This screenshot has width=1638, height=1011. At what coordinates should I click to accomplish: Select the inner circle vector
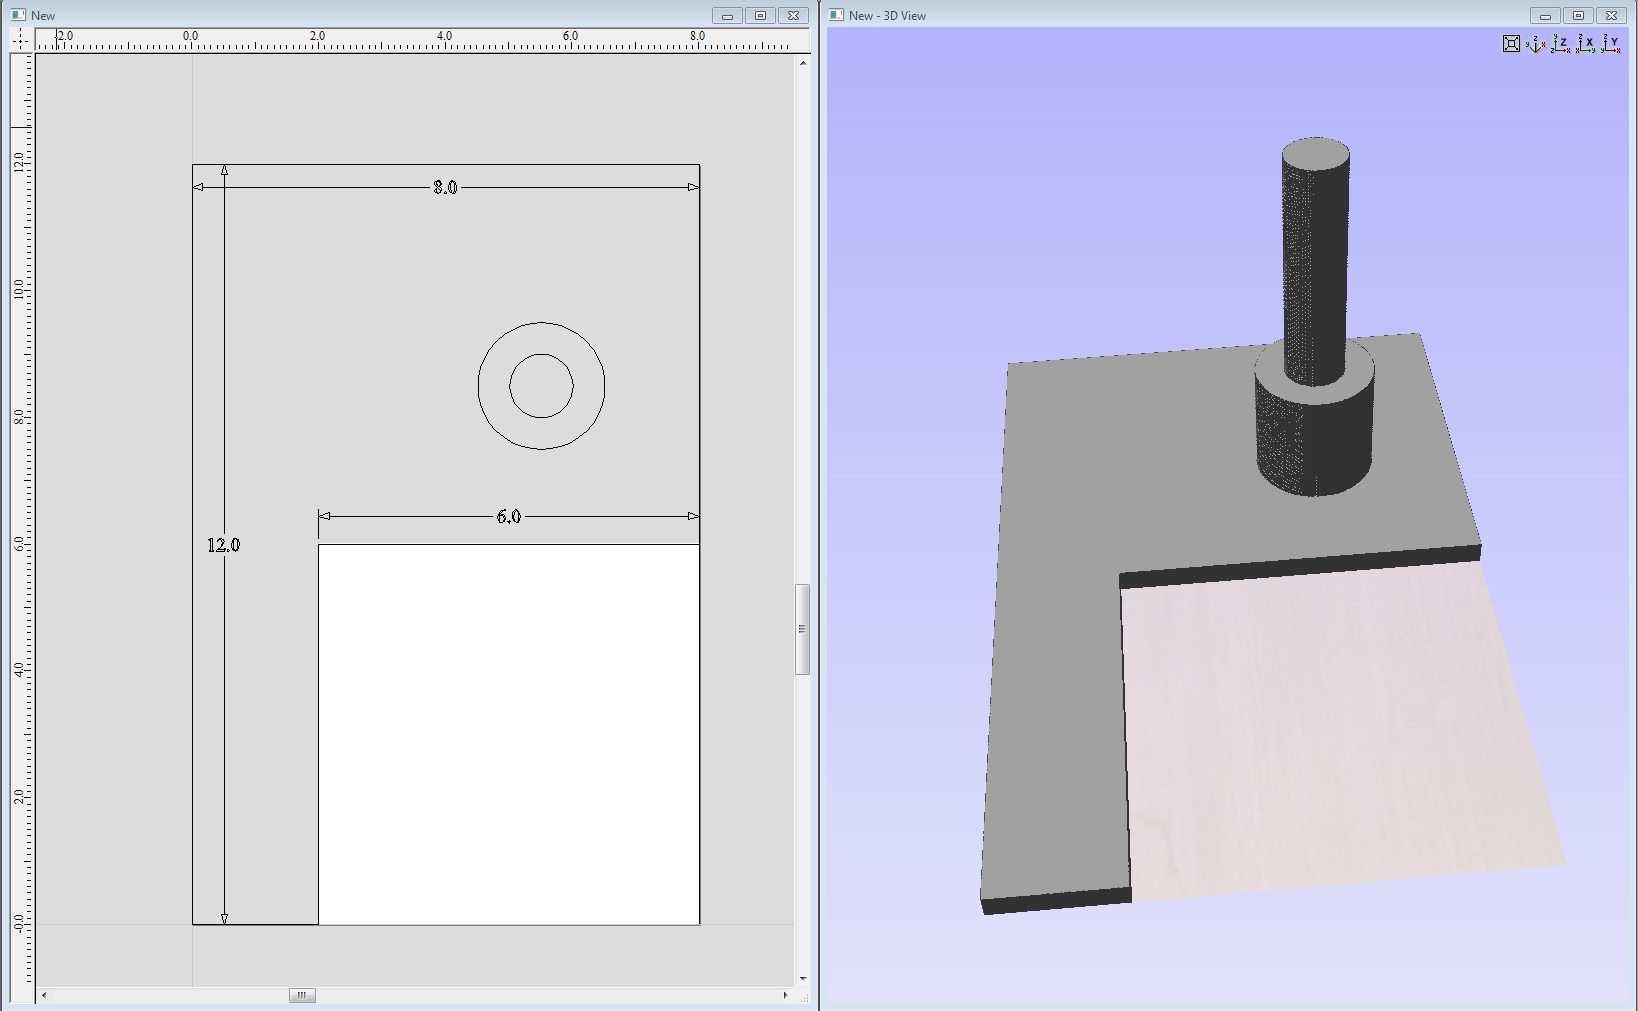pyautogui.click(x=541, y=355)
